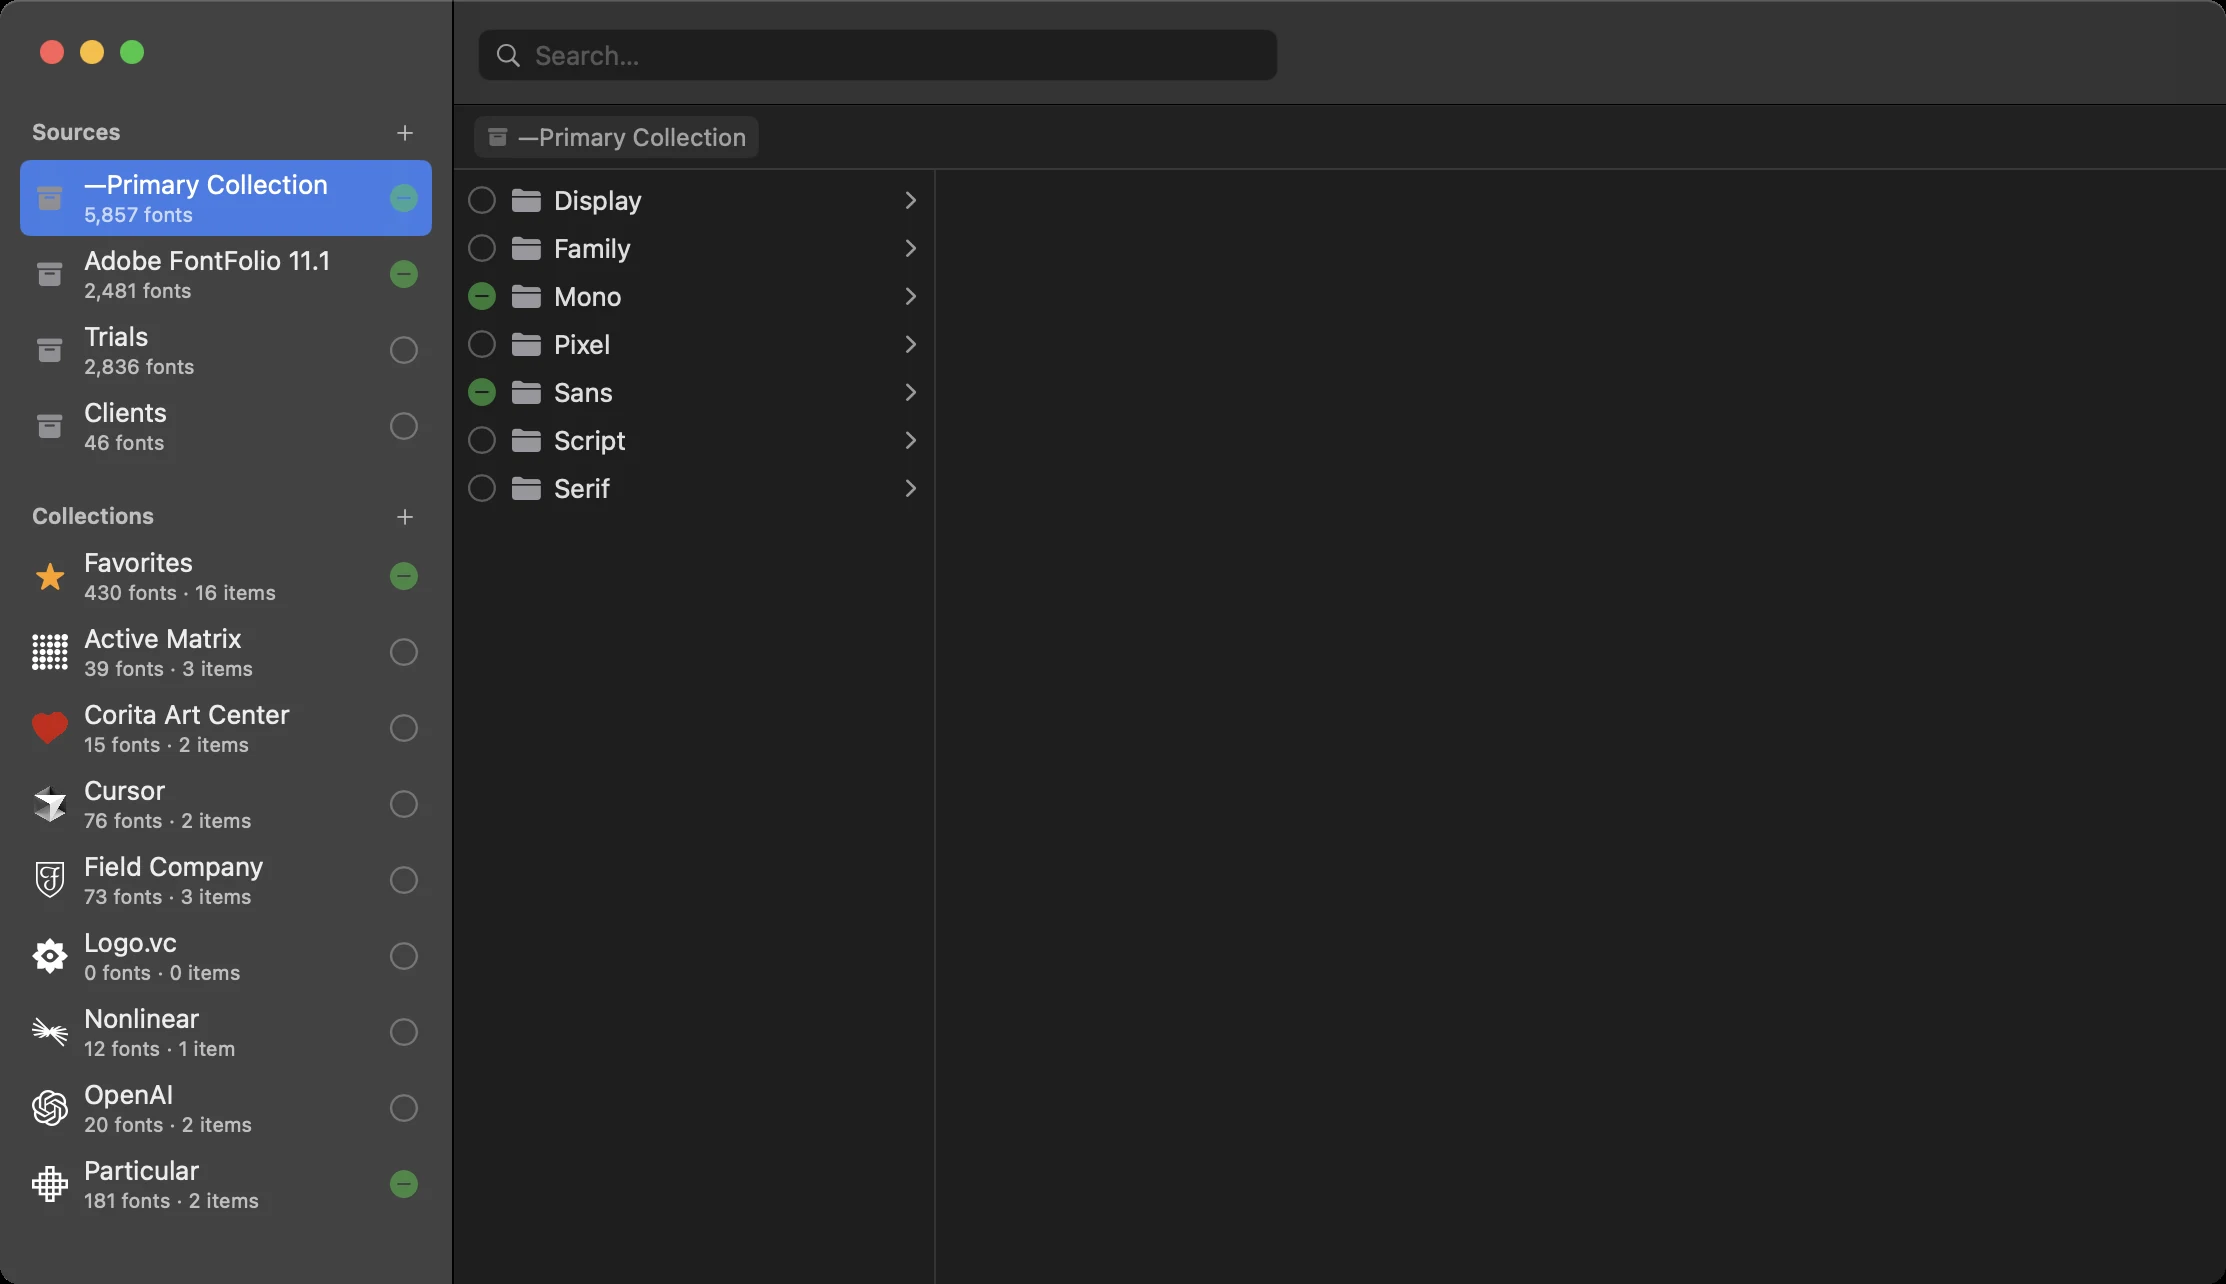Select the Adobe FontFolio 11.1 source

coord(226,274)
